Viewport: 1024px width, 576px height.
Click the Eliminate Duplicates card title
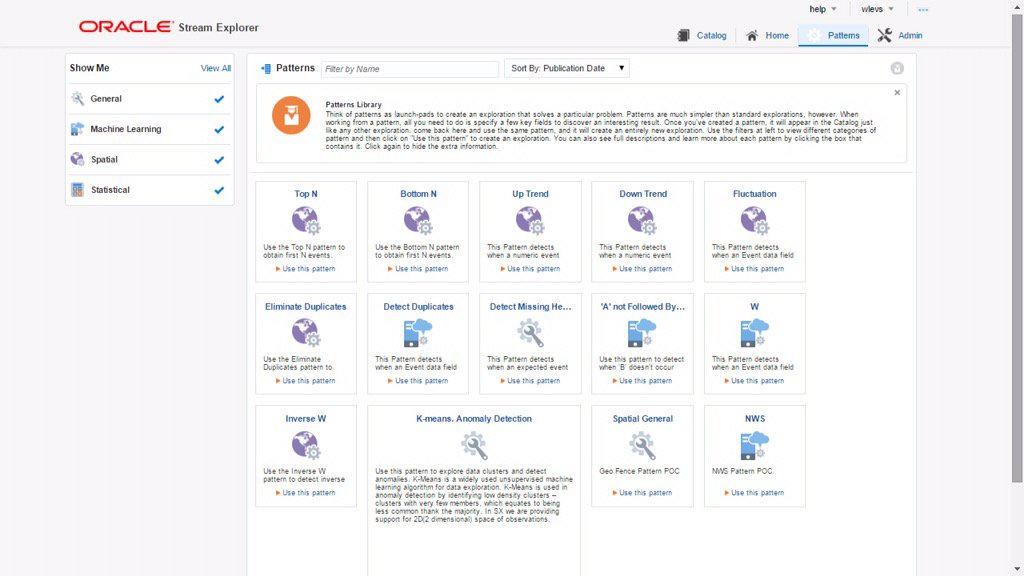[x=306, y=306]
